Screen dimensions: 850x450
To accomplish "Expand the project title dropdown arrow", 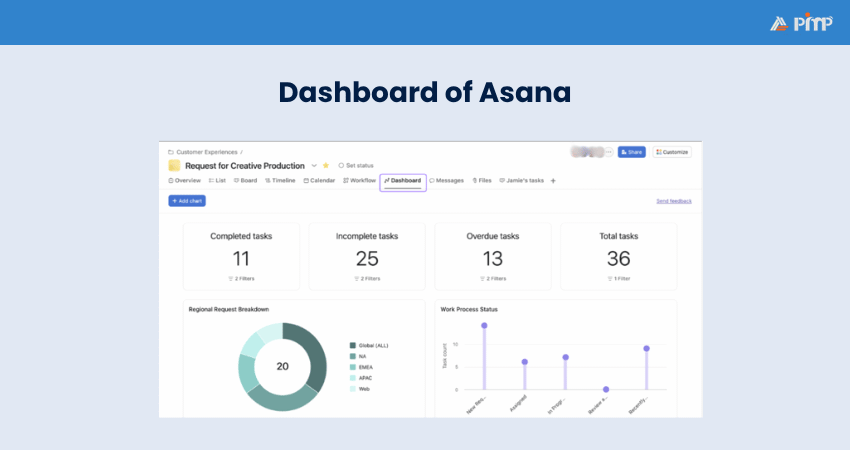I will click(314, 166).
